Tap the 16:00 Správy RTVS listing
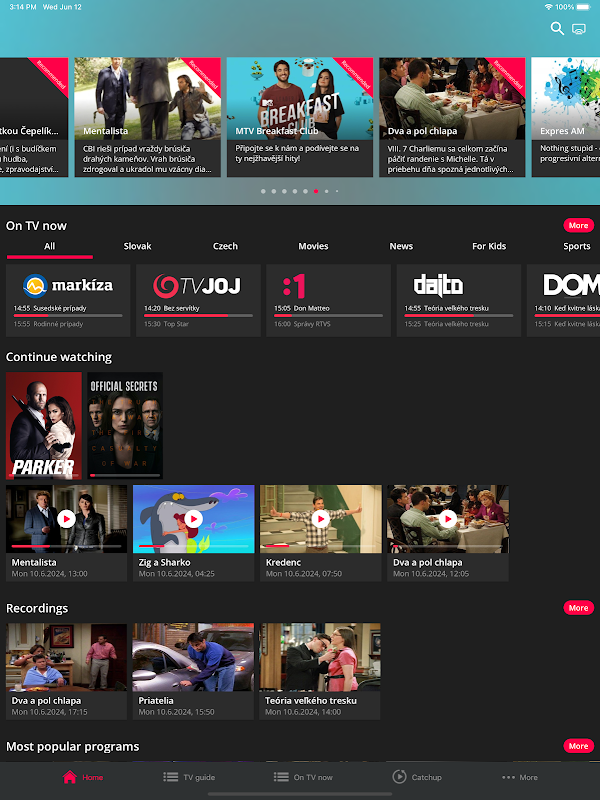Viewport: 600px width, 800px height. pos(303,324)
